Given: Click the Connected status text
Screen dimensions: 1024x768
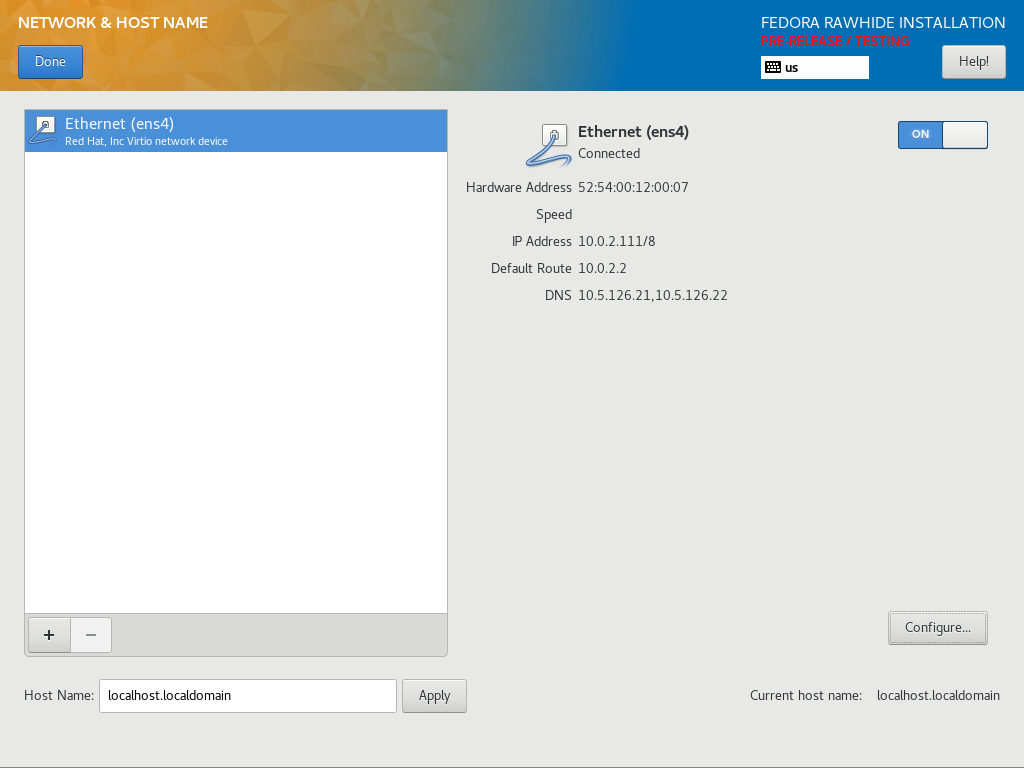Looking at the screenshot, I should point(609,153).
